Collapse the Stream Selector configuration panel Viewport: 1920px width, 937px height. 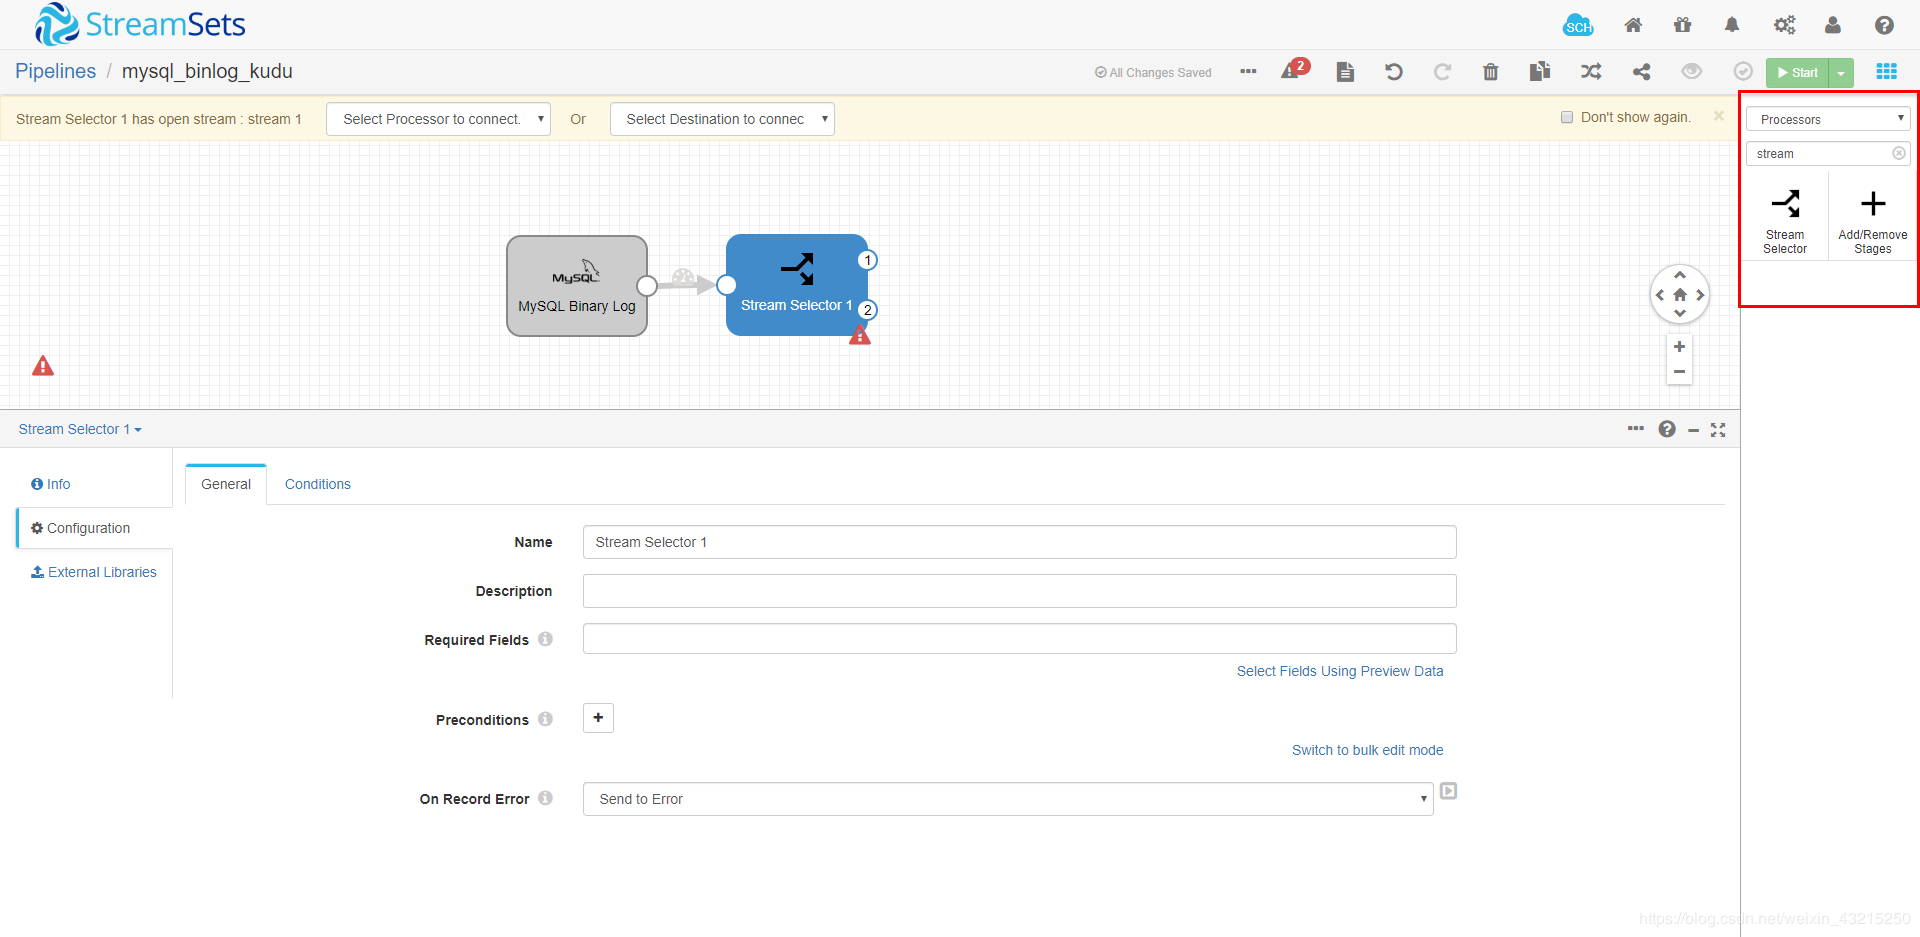pos(1693,429)
